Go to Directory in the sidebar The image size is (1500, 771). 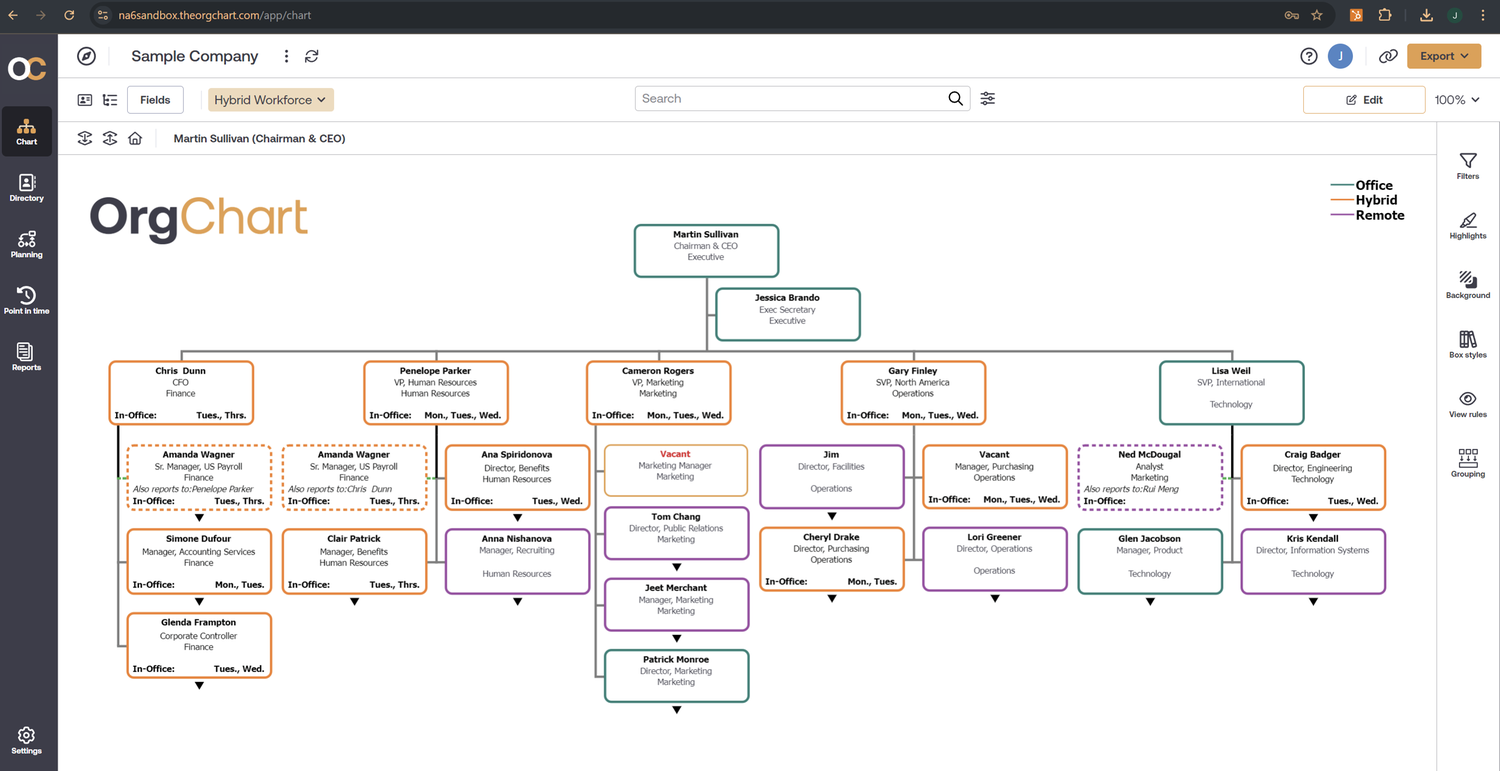click(x=27, y=187)
